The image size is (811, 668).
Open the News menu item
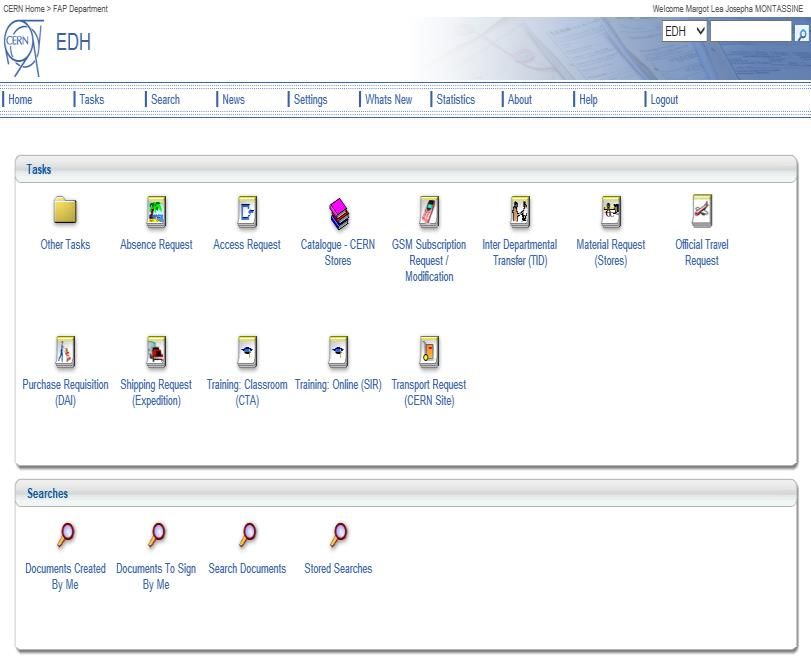233,99
